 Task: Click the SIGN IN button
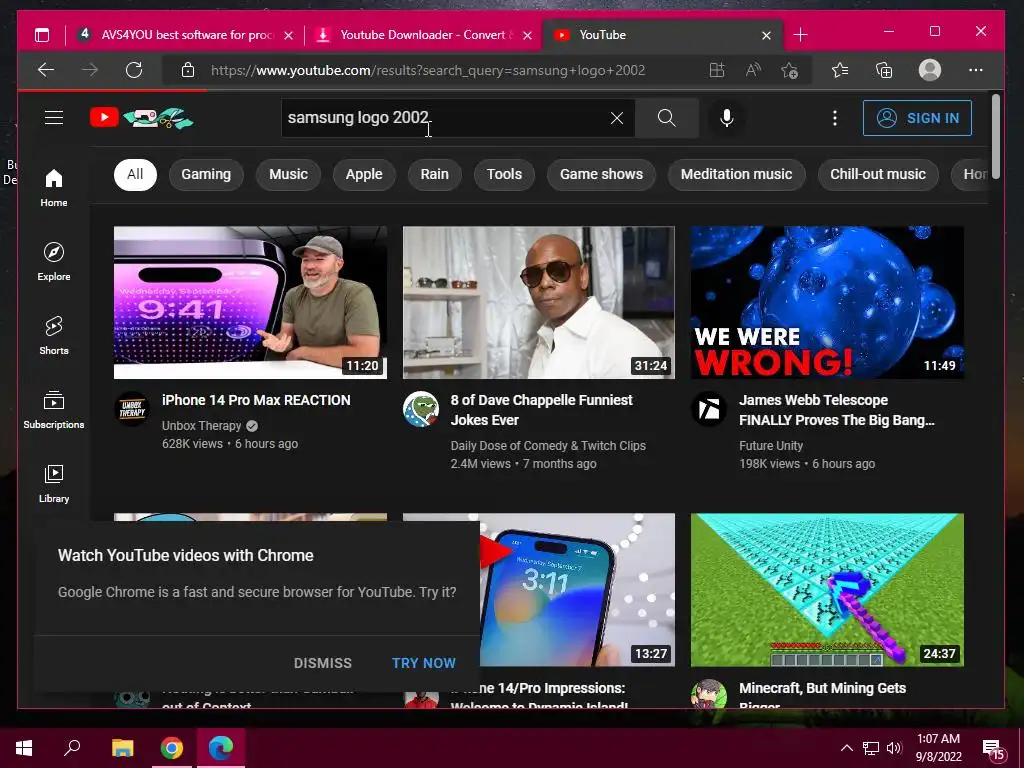click(x=917, y=118)
